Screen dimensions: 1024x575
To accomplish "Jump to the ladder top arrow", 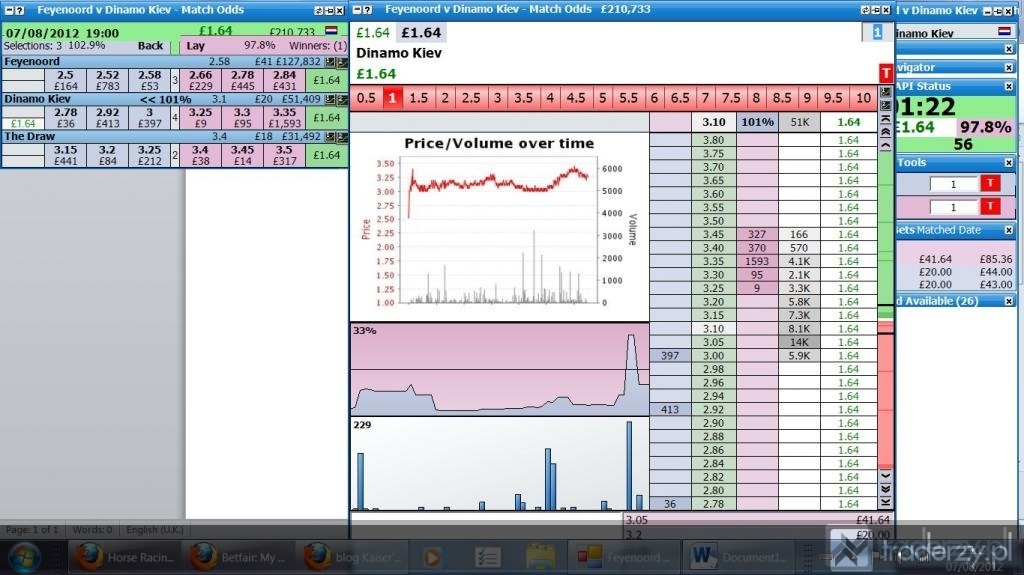I will point(886,120).
